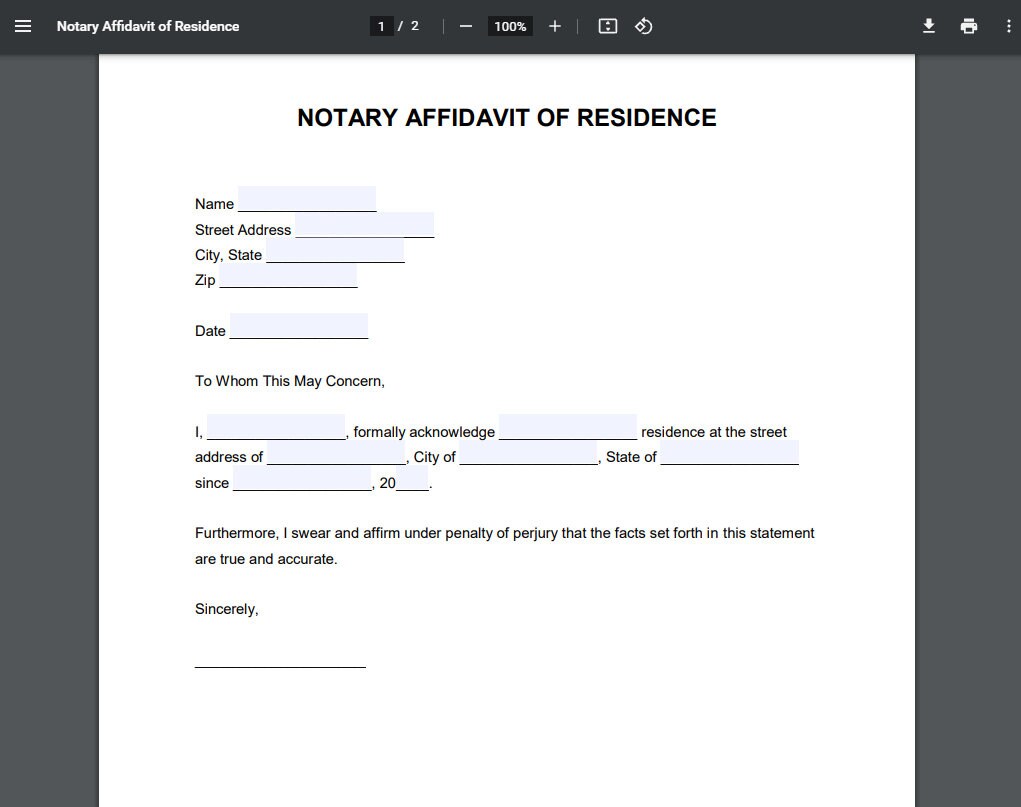Zoom in on the document
Screen dimensions: 1021x807
pos(554,26)
